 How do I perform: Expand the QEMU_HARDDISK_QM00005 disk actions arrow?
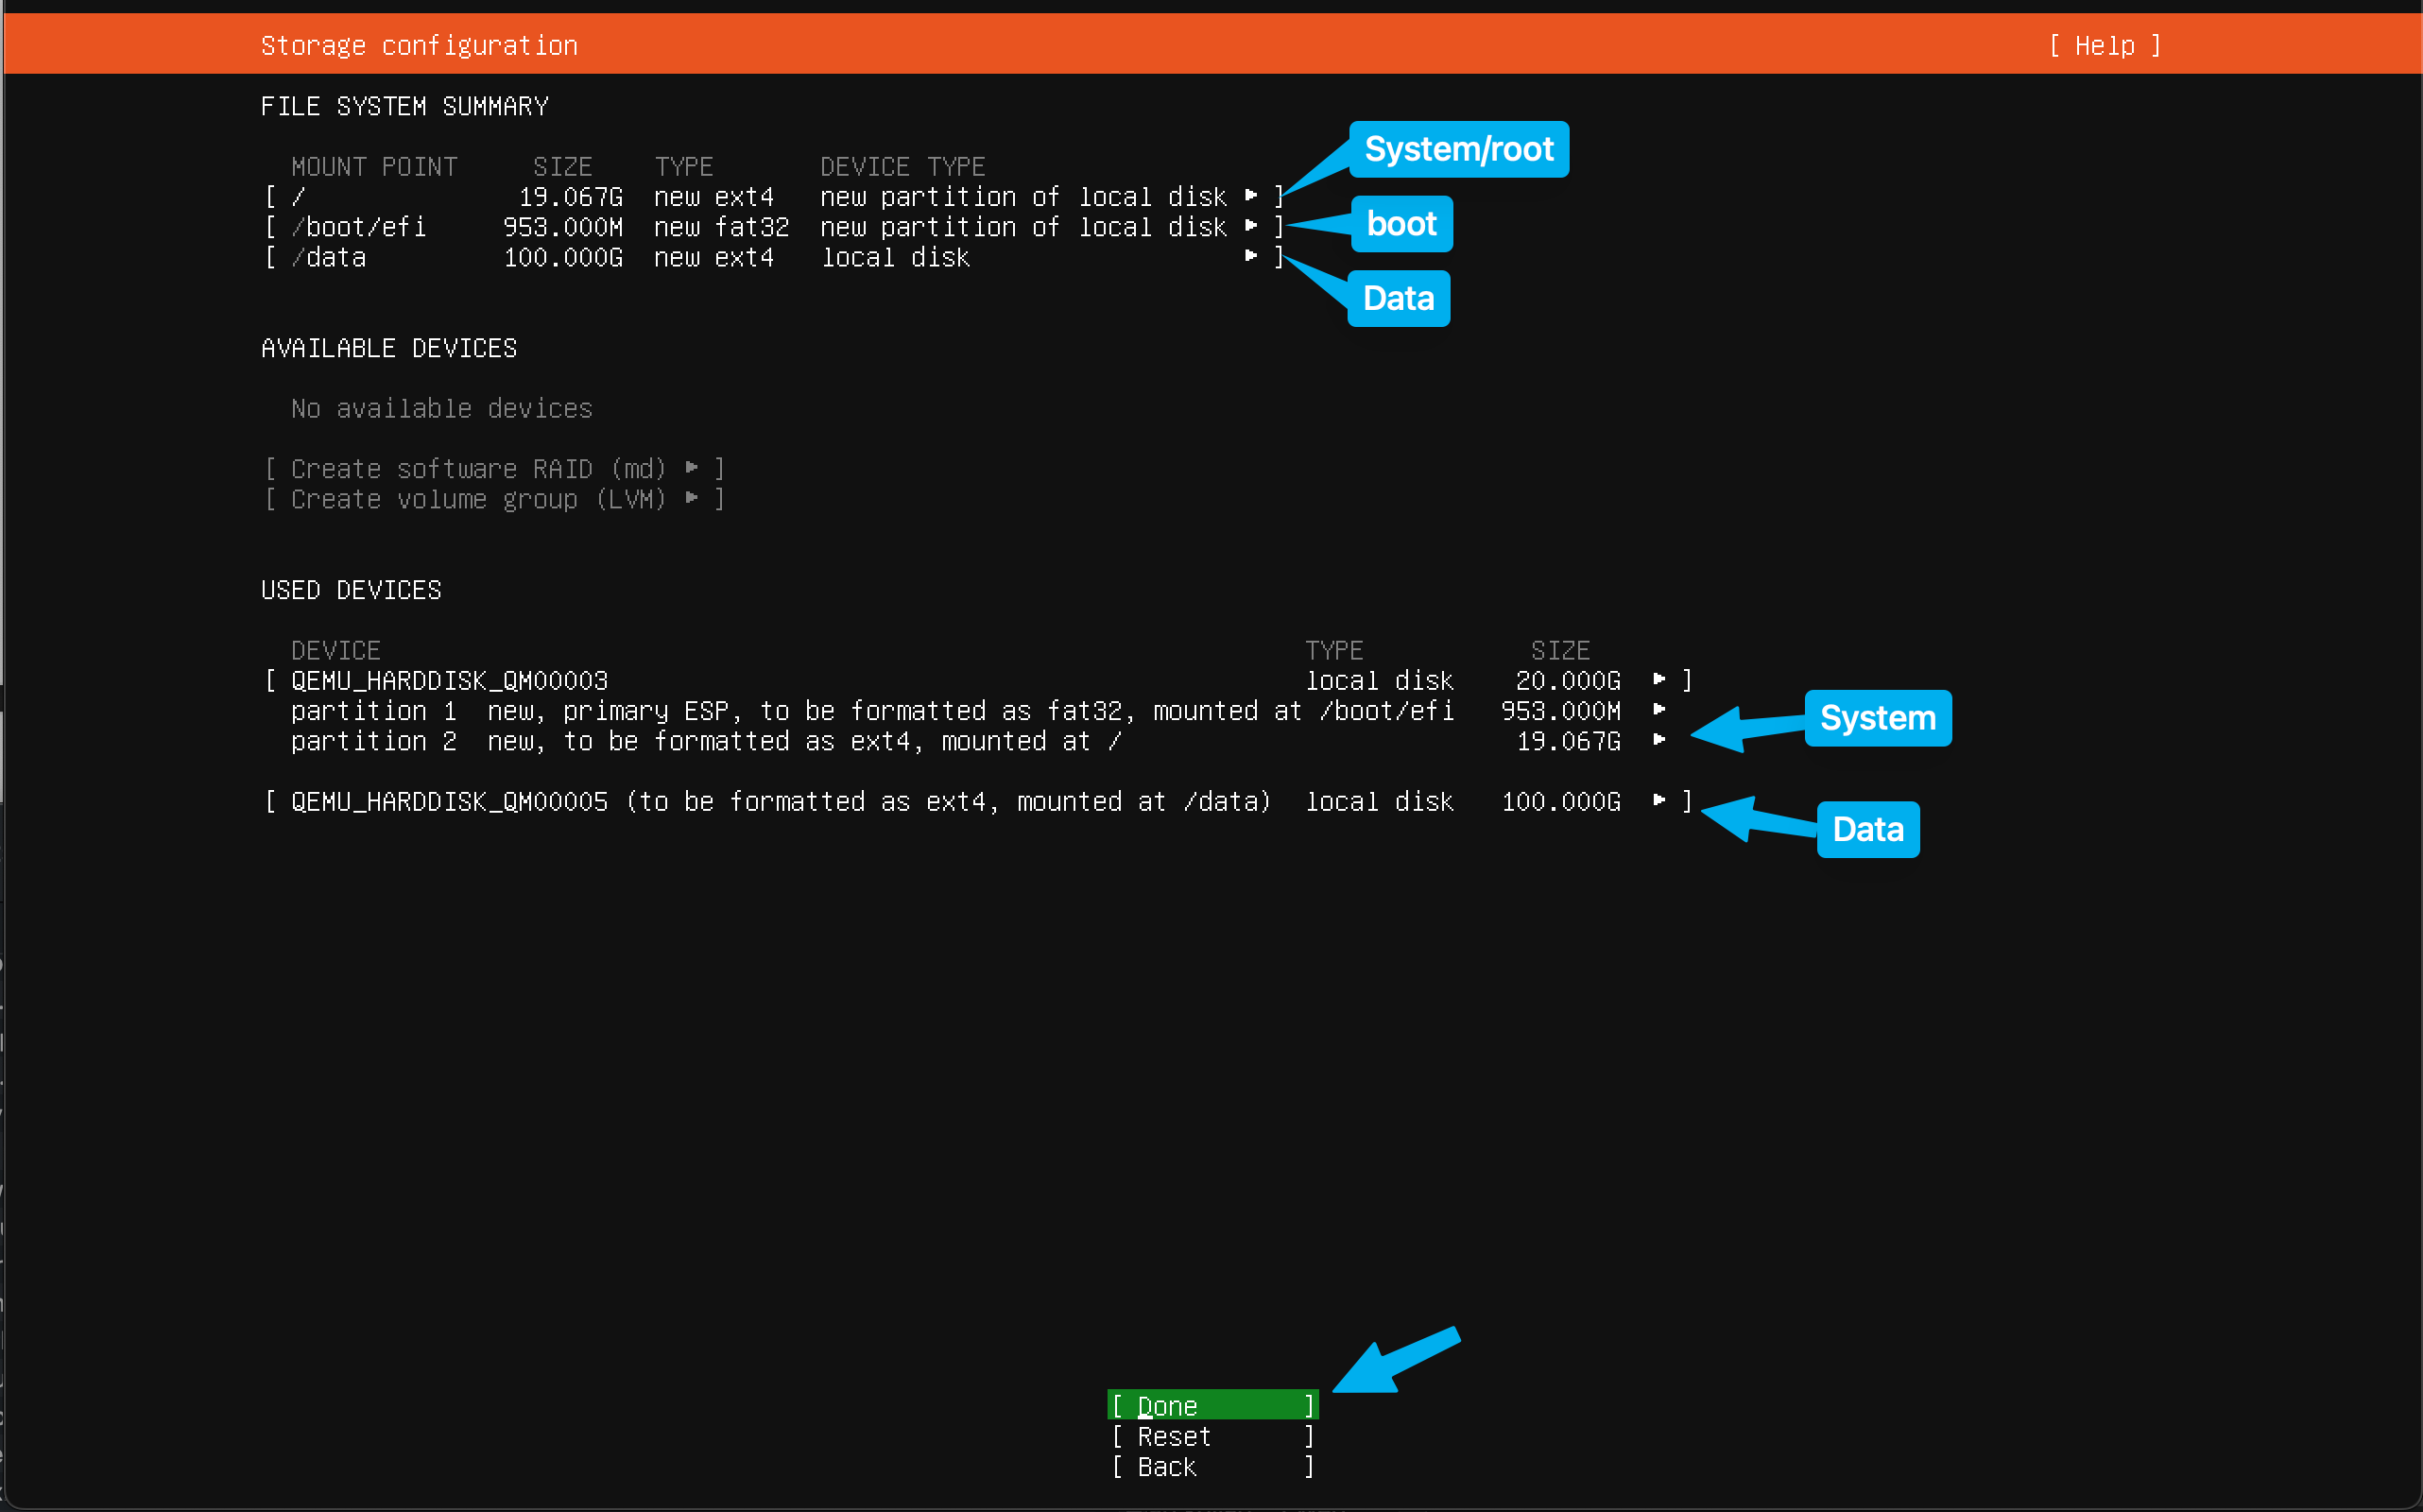click(x=1659, y=800)
